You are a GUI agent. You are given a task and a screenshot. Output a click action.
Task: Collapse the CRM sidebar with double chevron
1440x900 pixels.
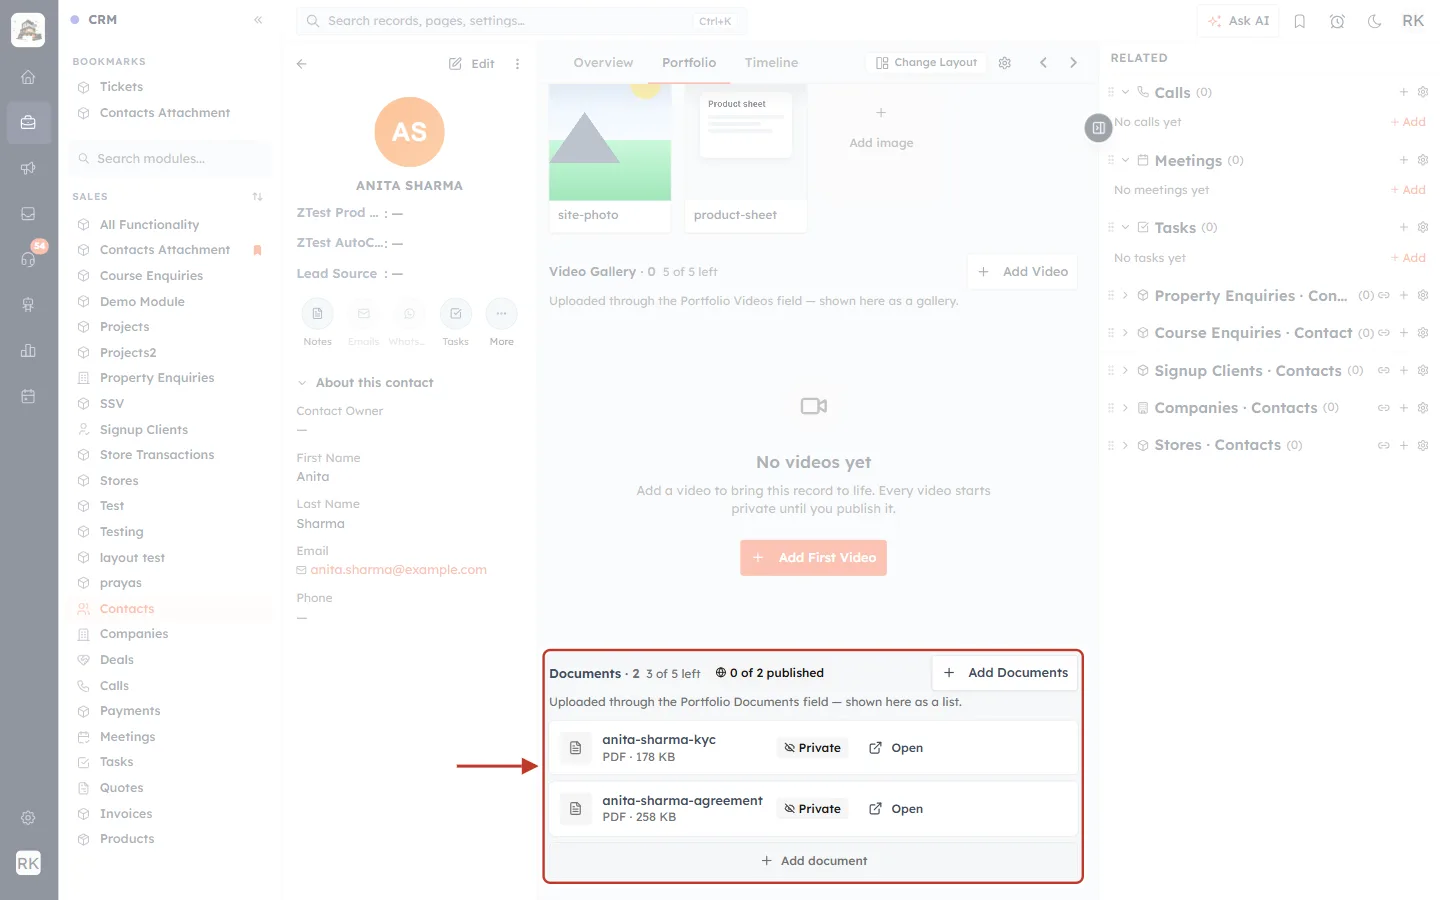pyautogui.click(x=258, y=20)
